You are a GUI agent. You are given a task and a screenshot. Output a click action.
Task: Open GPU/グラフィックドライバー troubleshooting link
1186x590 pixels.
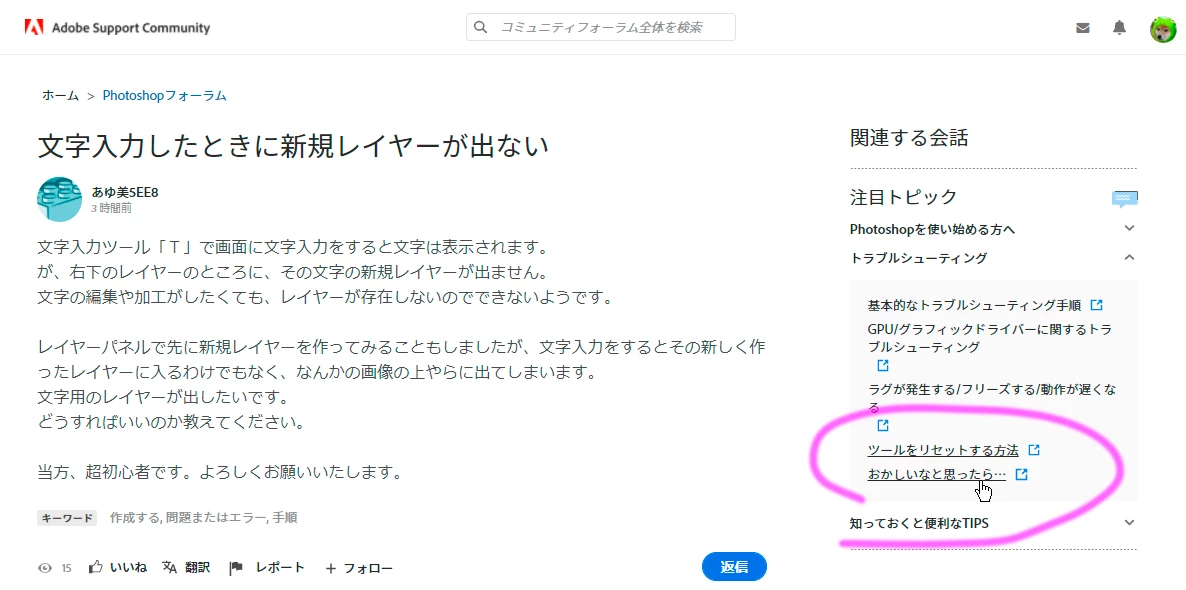[x=989, y=338]
